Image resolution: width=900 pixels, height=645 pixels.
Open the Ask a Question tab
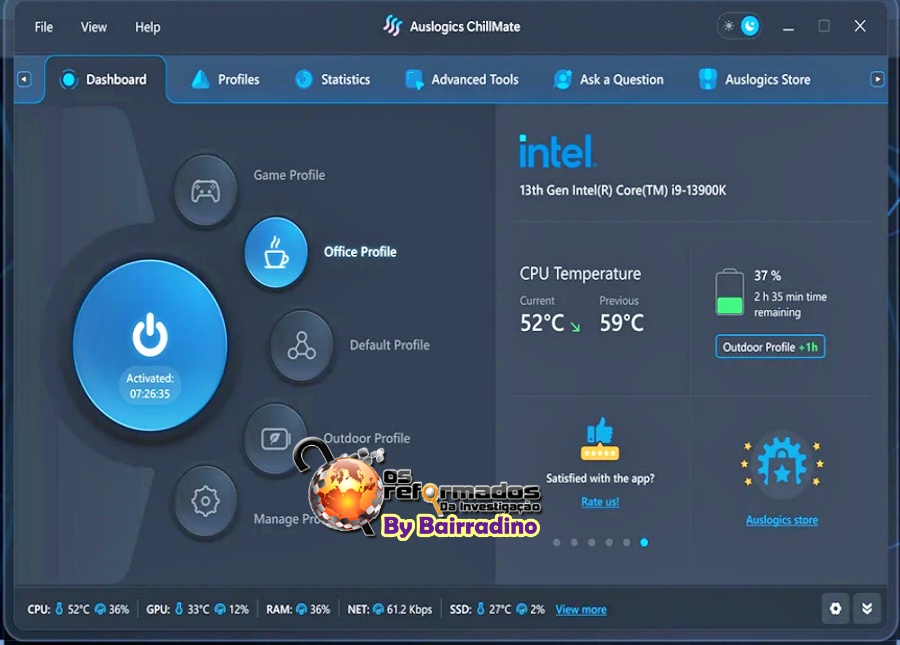pos(608,79)
